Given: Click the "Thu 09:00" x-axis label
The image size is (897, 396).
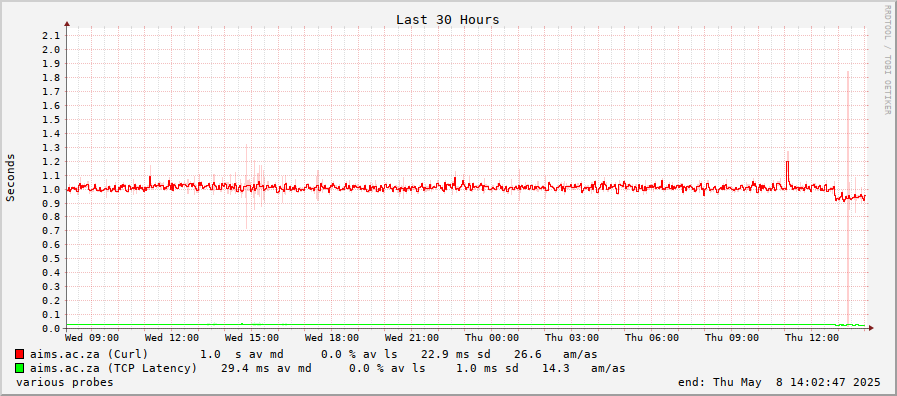Looking at the screenshot, I should [733, 338].
